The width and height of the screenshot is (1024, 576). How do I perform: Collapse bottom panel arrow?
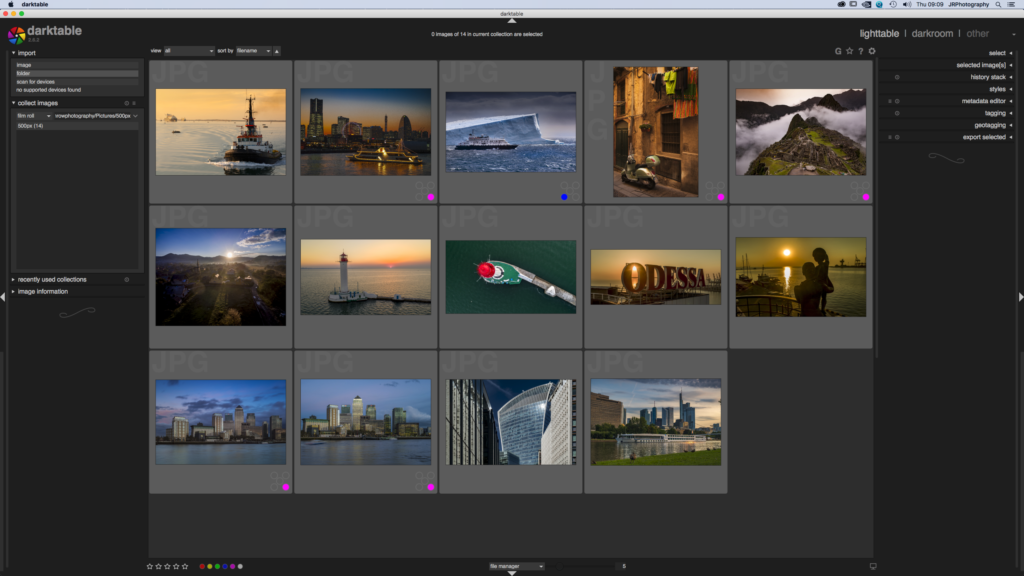(512, 573)
